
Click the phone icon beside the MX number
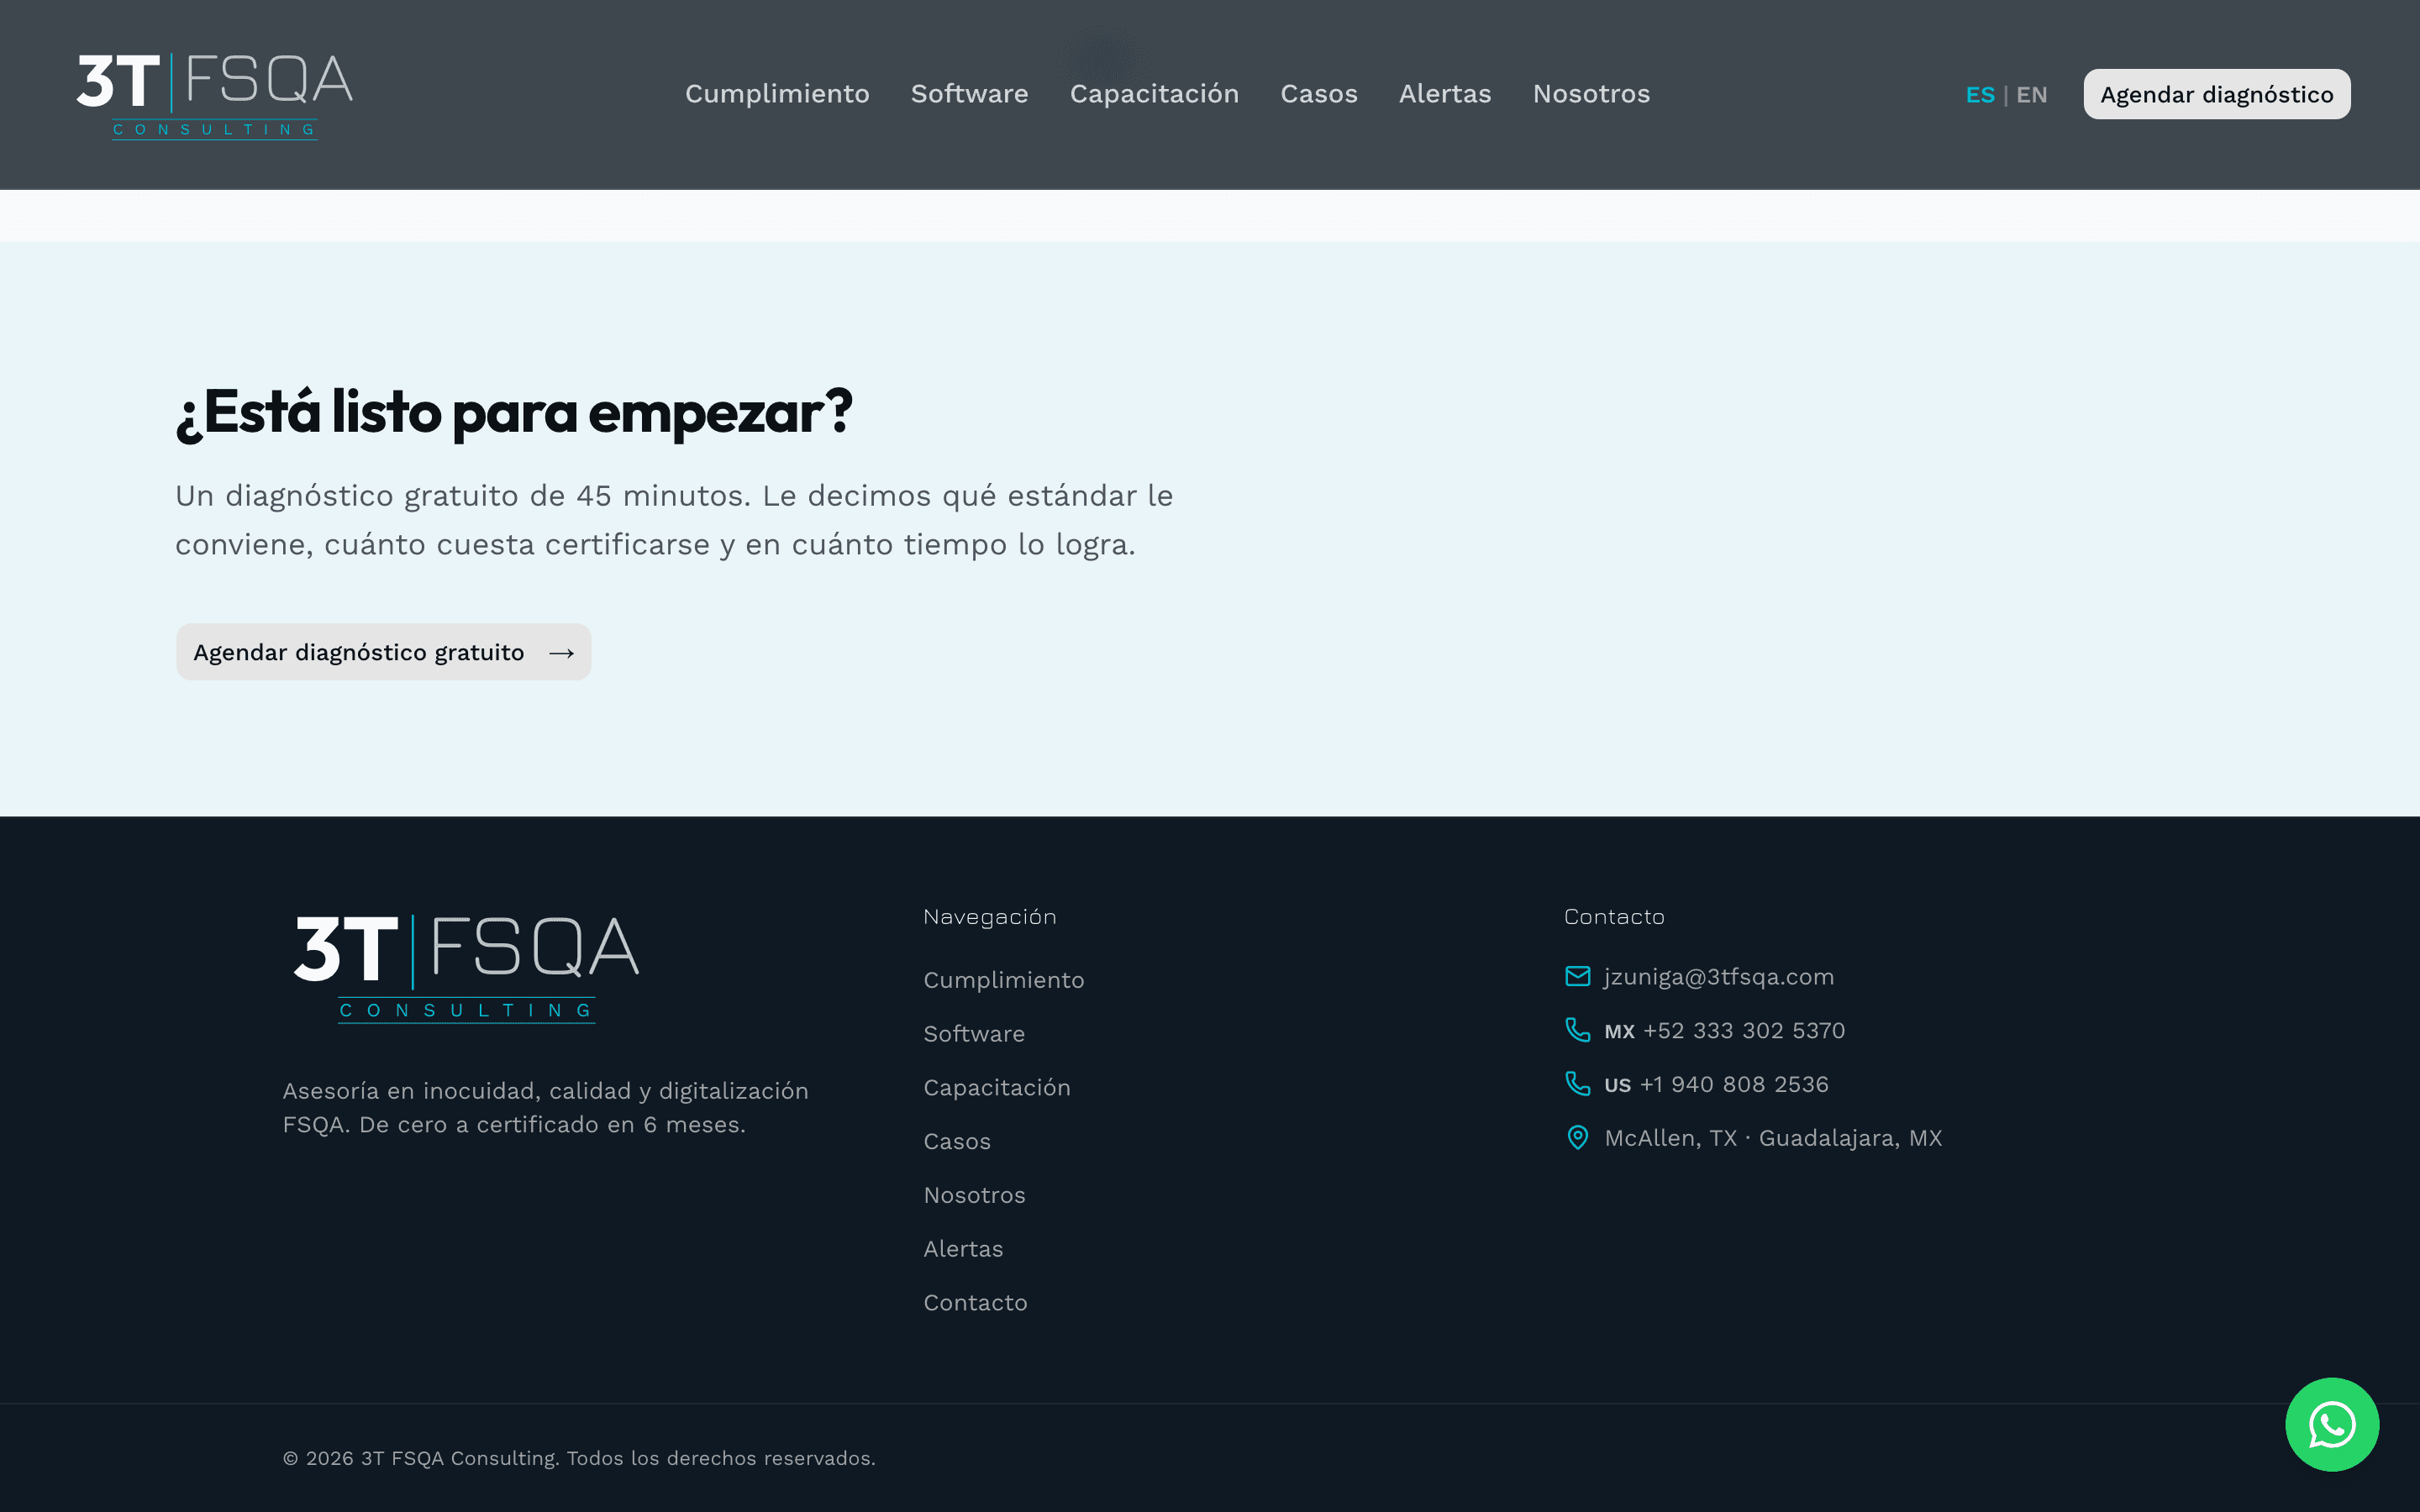[x=1577, y=1030]
